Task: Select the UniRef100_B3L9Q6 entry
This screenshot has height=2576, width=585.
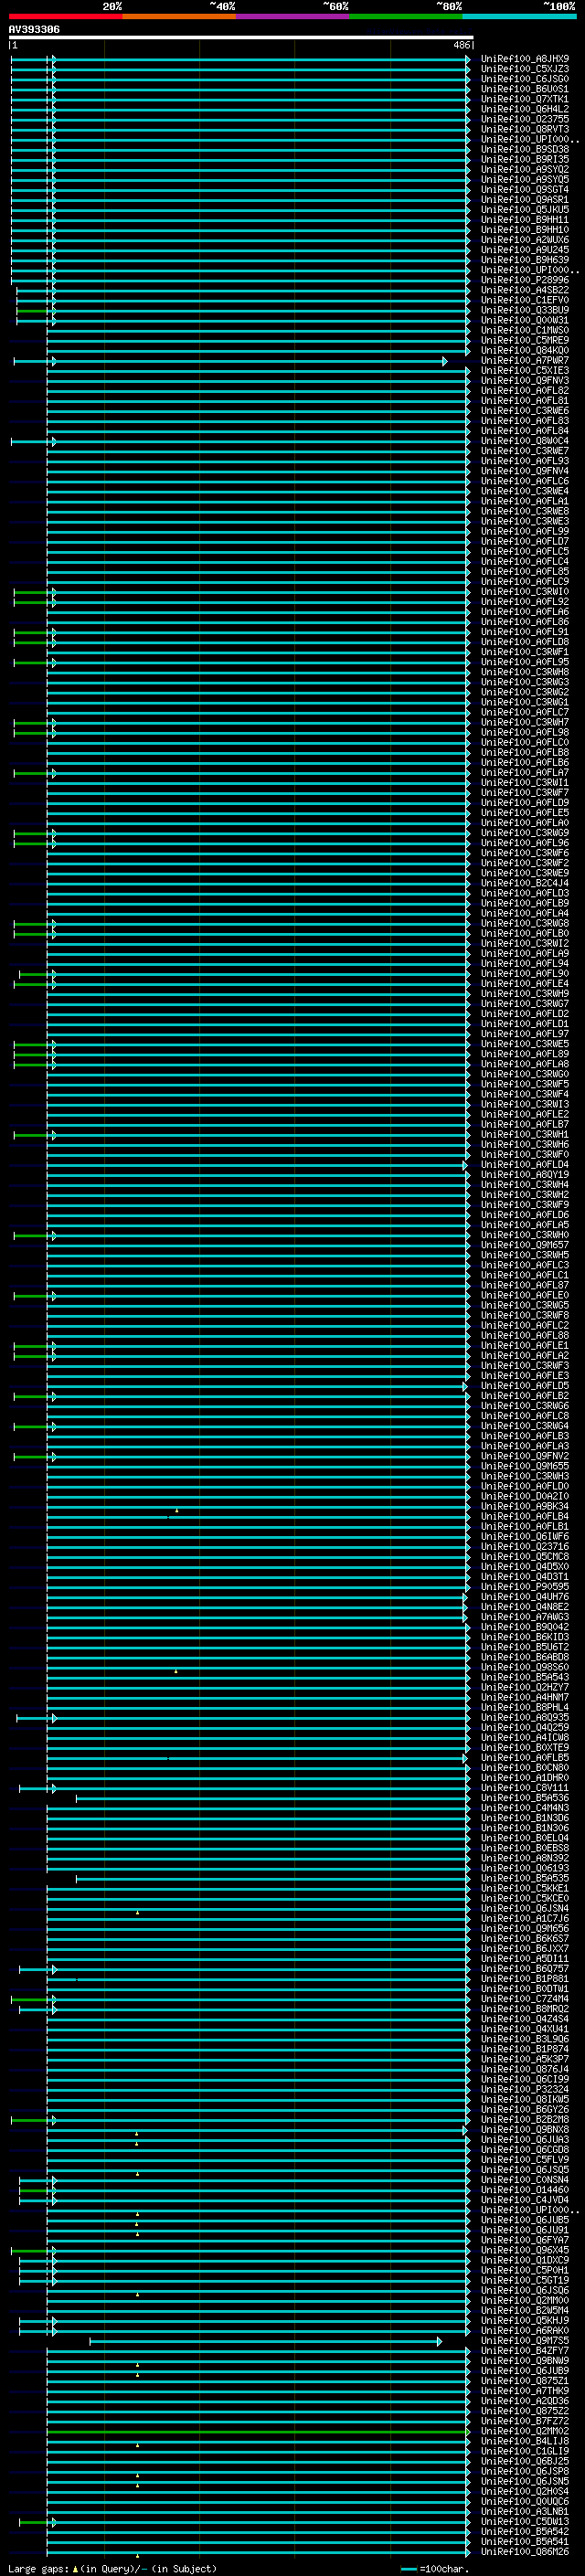Action: [525, 2039]
